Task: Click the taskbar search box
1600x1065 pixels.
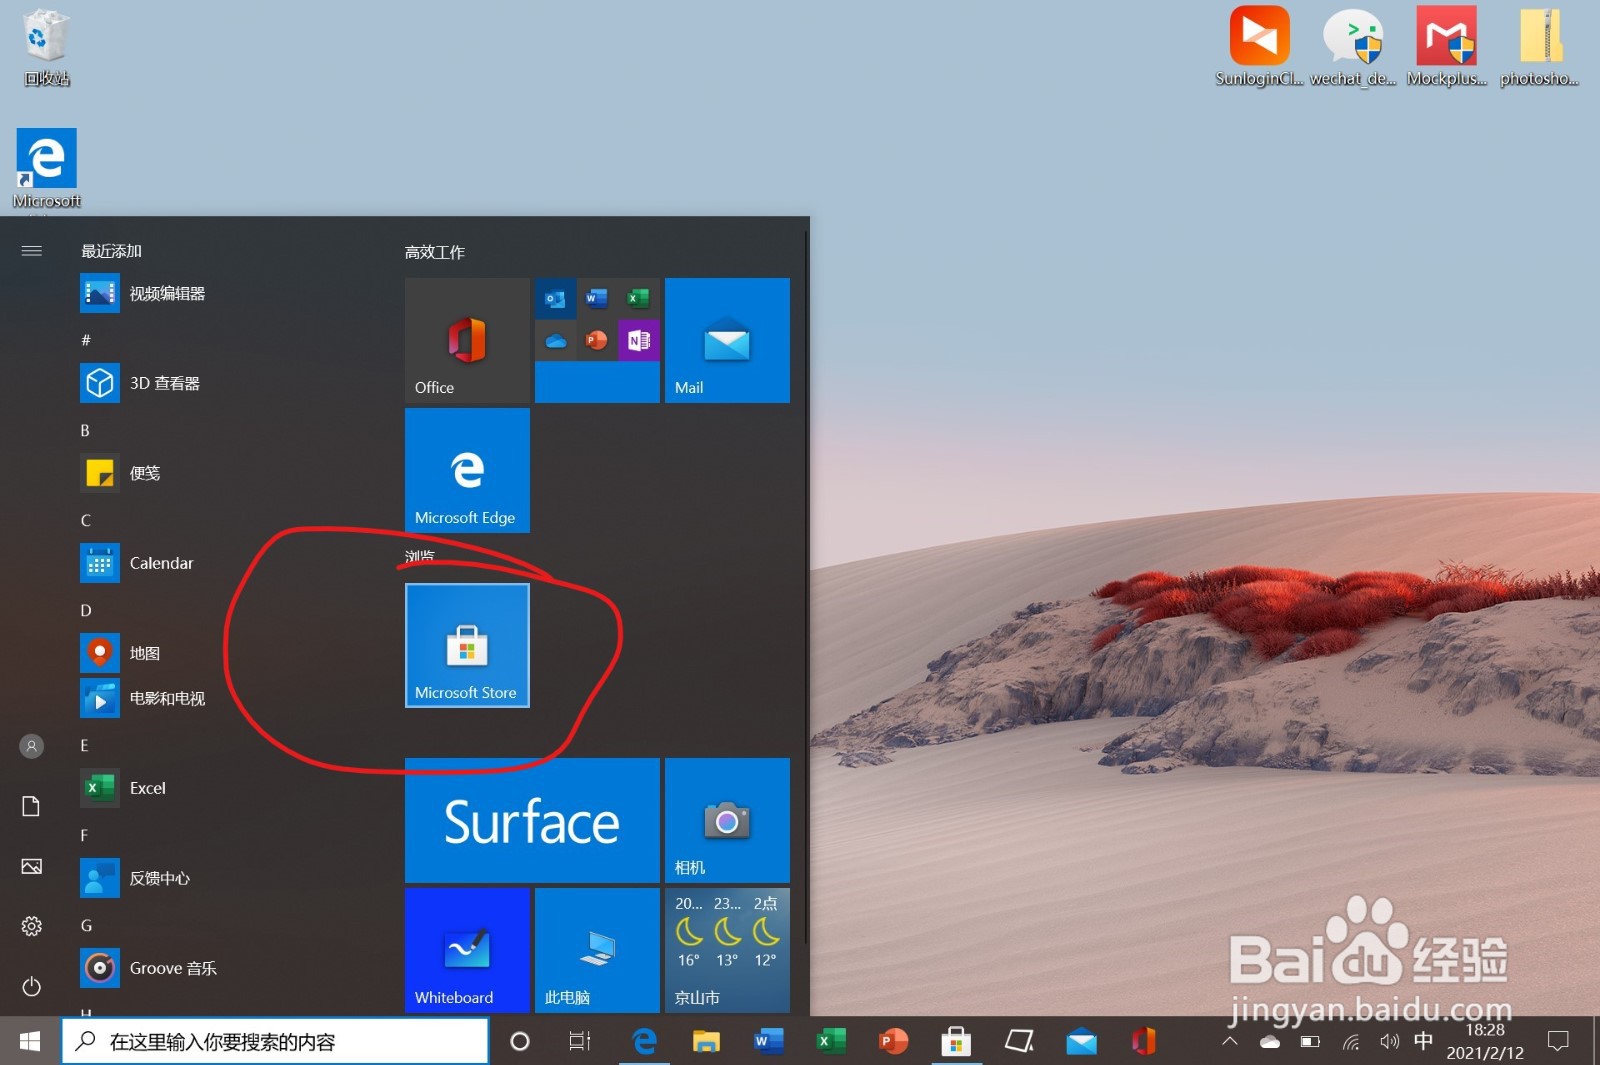Action: (275, 1041)
